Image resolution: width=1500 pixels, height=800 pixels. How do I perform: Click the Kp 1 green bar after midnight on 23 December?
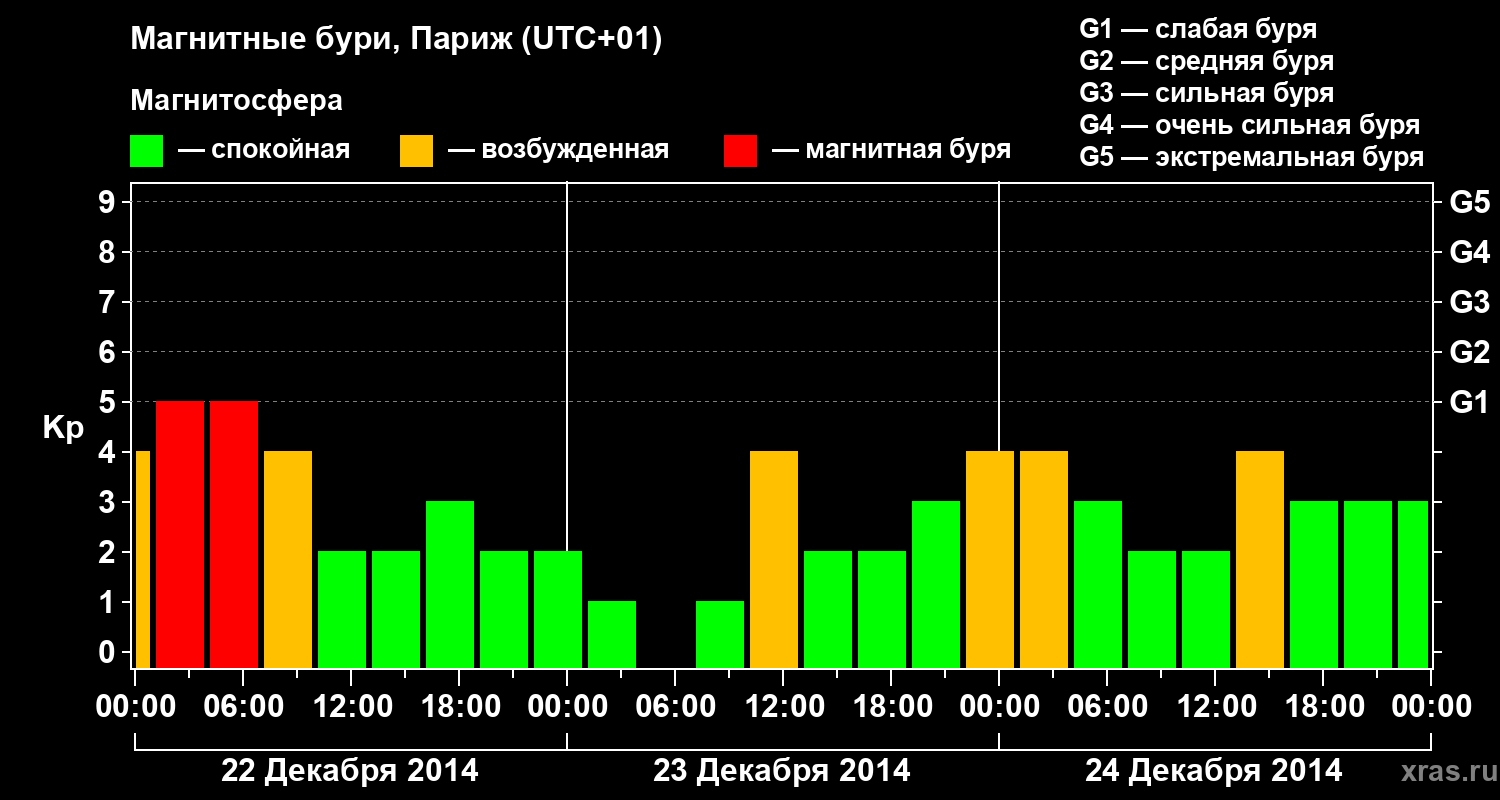point(612,634)
